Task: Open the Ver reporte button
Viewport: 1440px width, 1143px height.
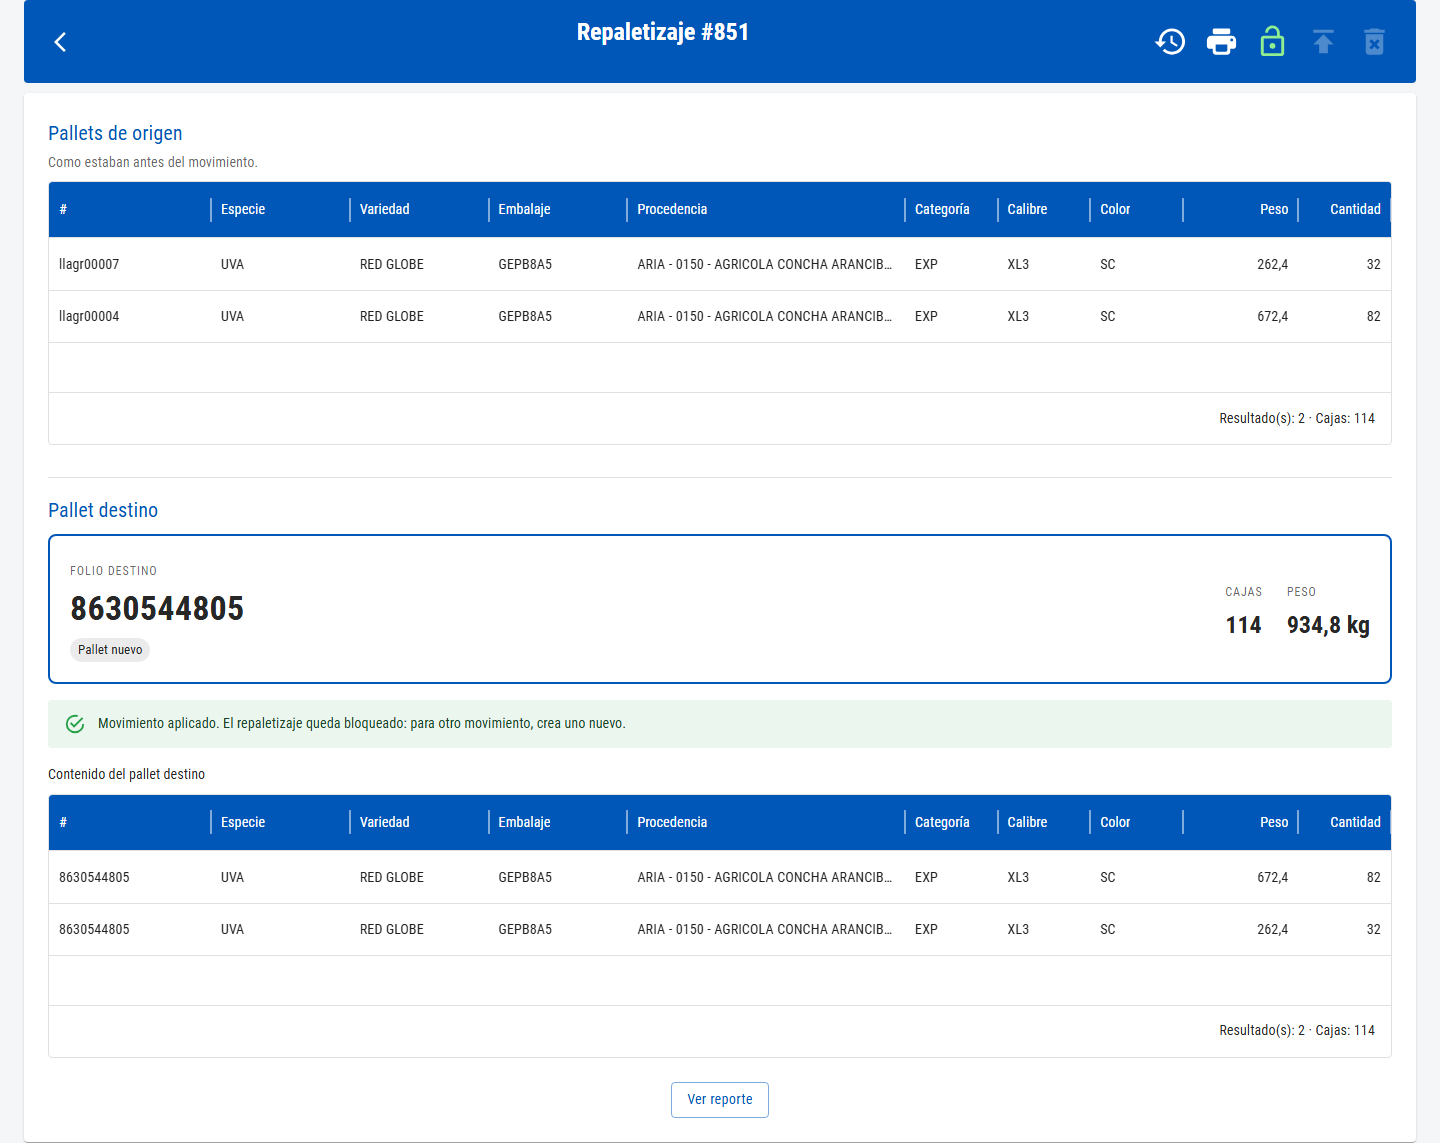Action: click(x=720, y=1099)
